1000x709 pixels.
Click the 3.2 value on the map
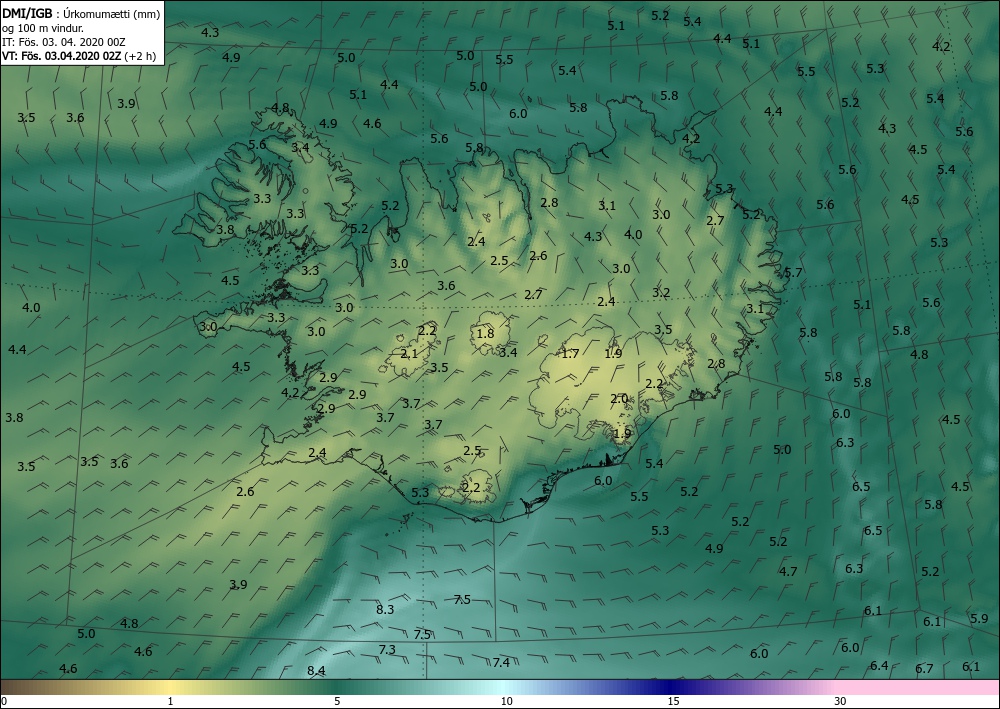click(x=661, y=293)
